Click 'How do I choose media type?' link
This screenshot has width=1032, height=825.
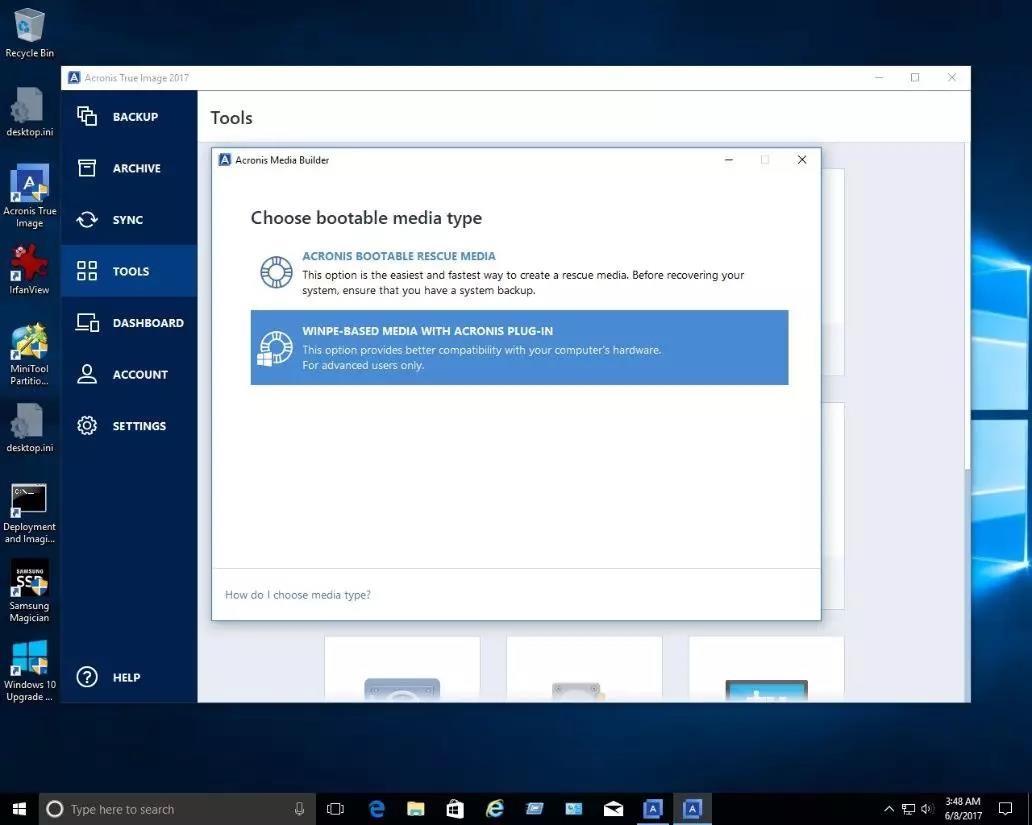click(x=298, y=595)
